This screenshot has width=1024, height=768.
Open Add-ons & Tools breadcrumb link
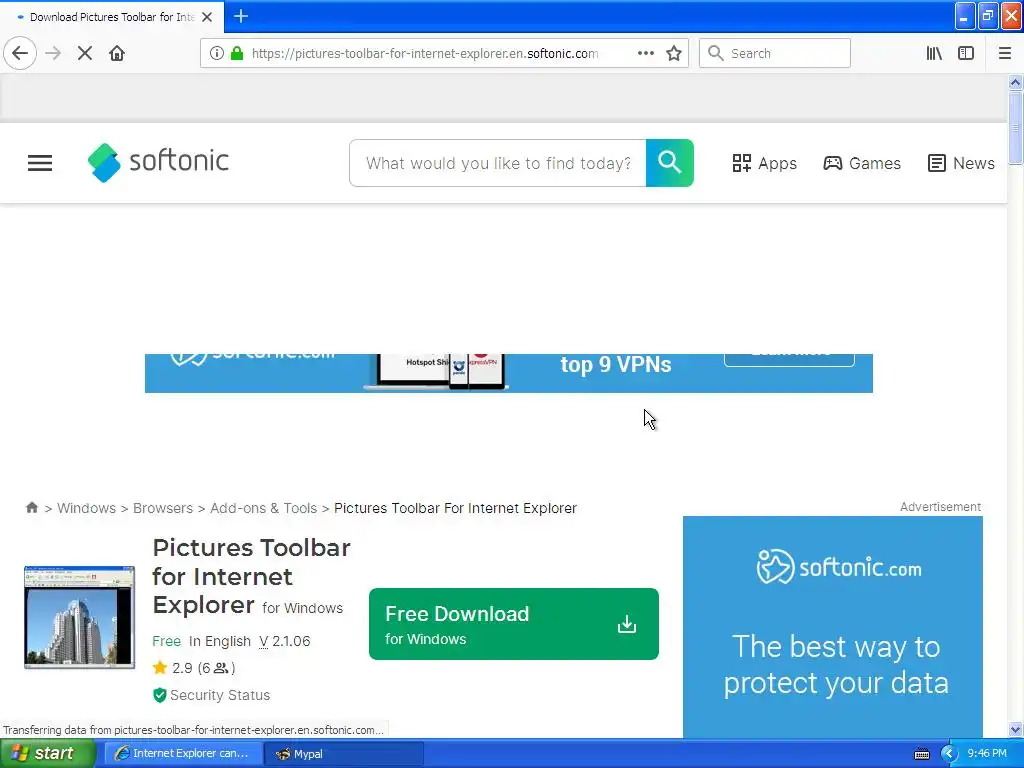pyautogui.click(x=263, y=508)
